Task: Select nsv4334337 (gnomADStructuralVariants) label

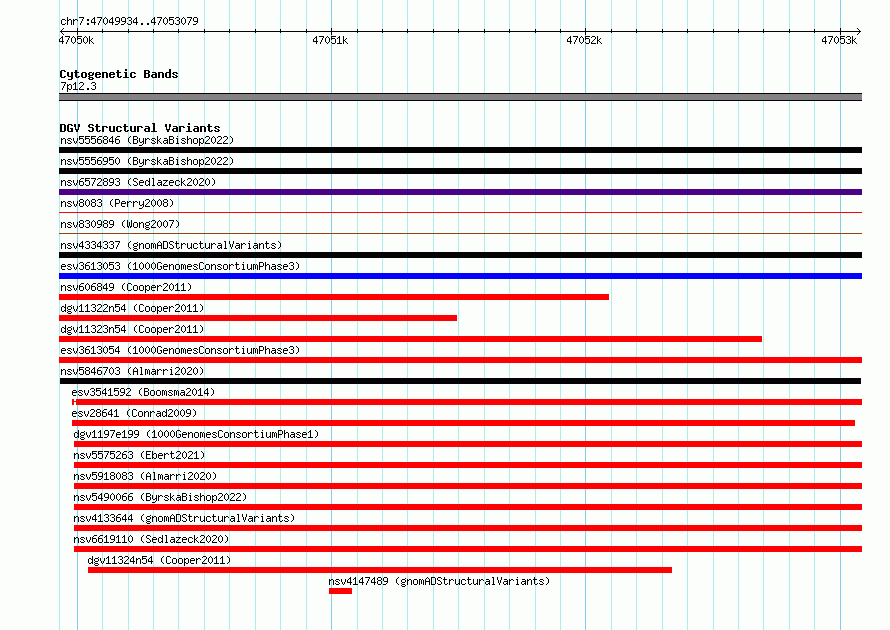Action: click(171, 245)
